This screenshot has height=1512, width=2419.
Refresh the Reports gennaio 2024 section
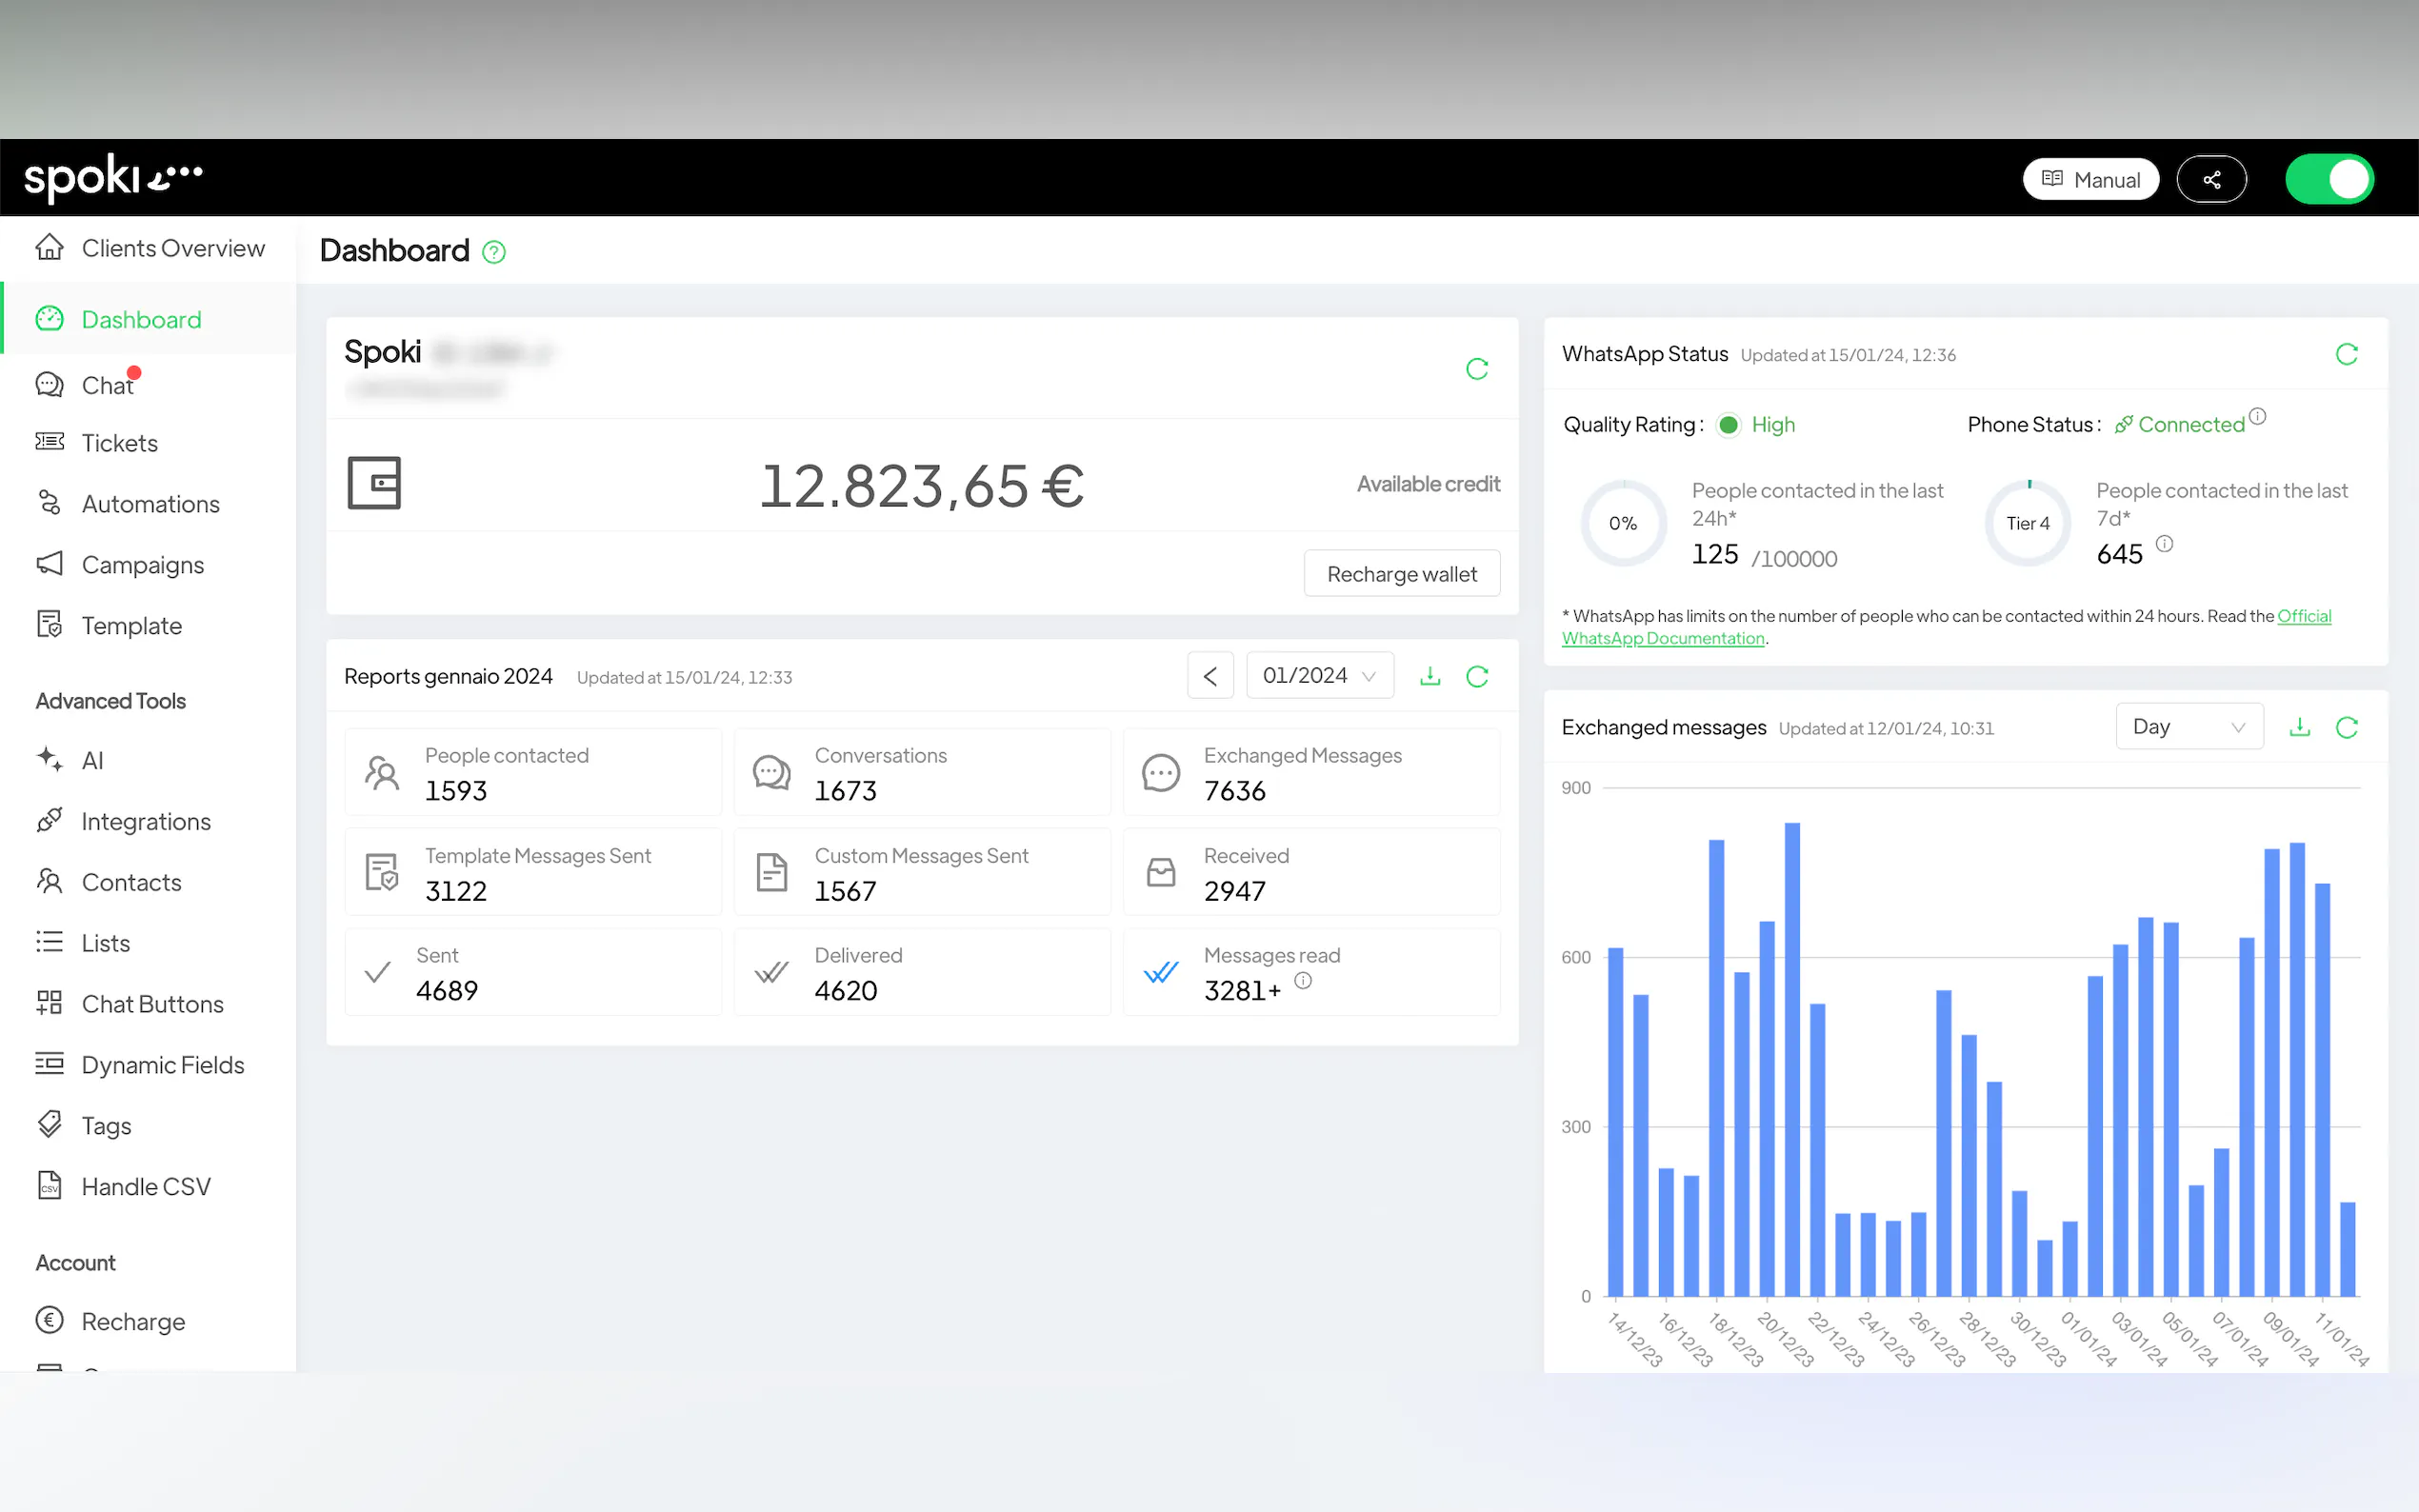[1476, 676]
